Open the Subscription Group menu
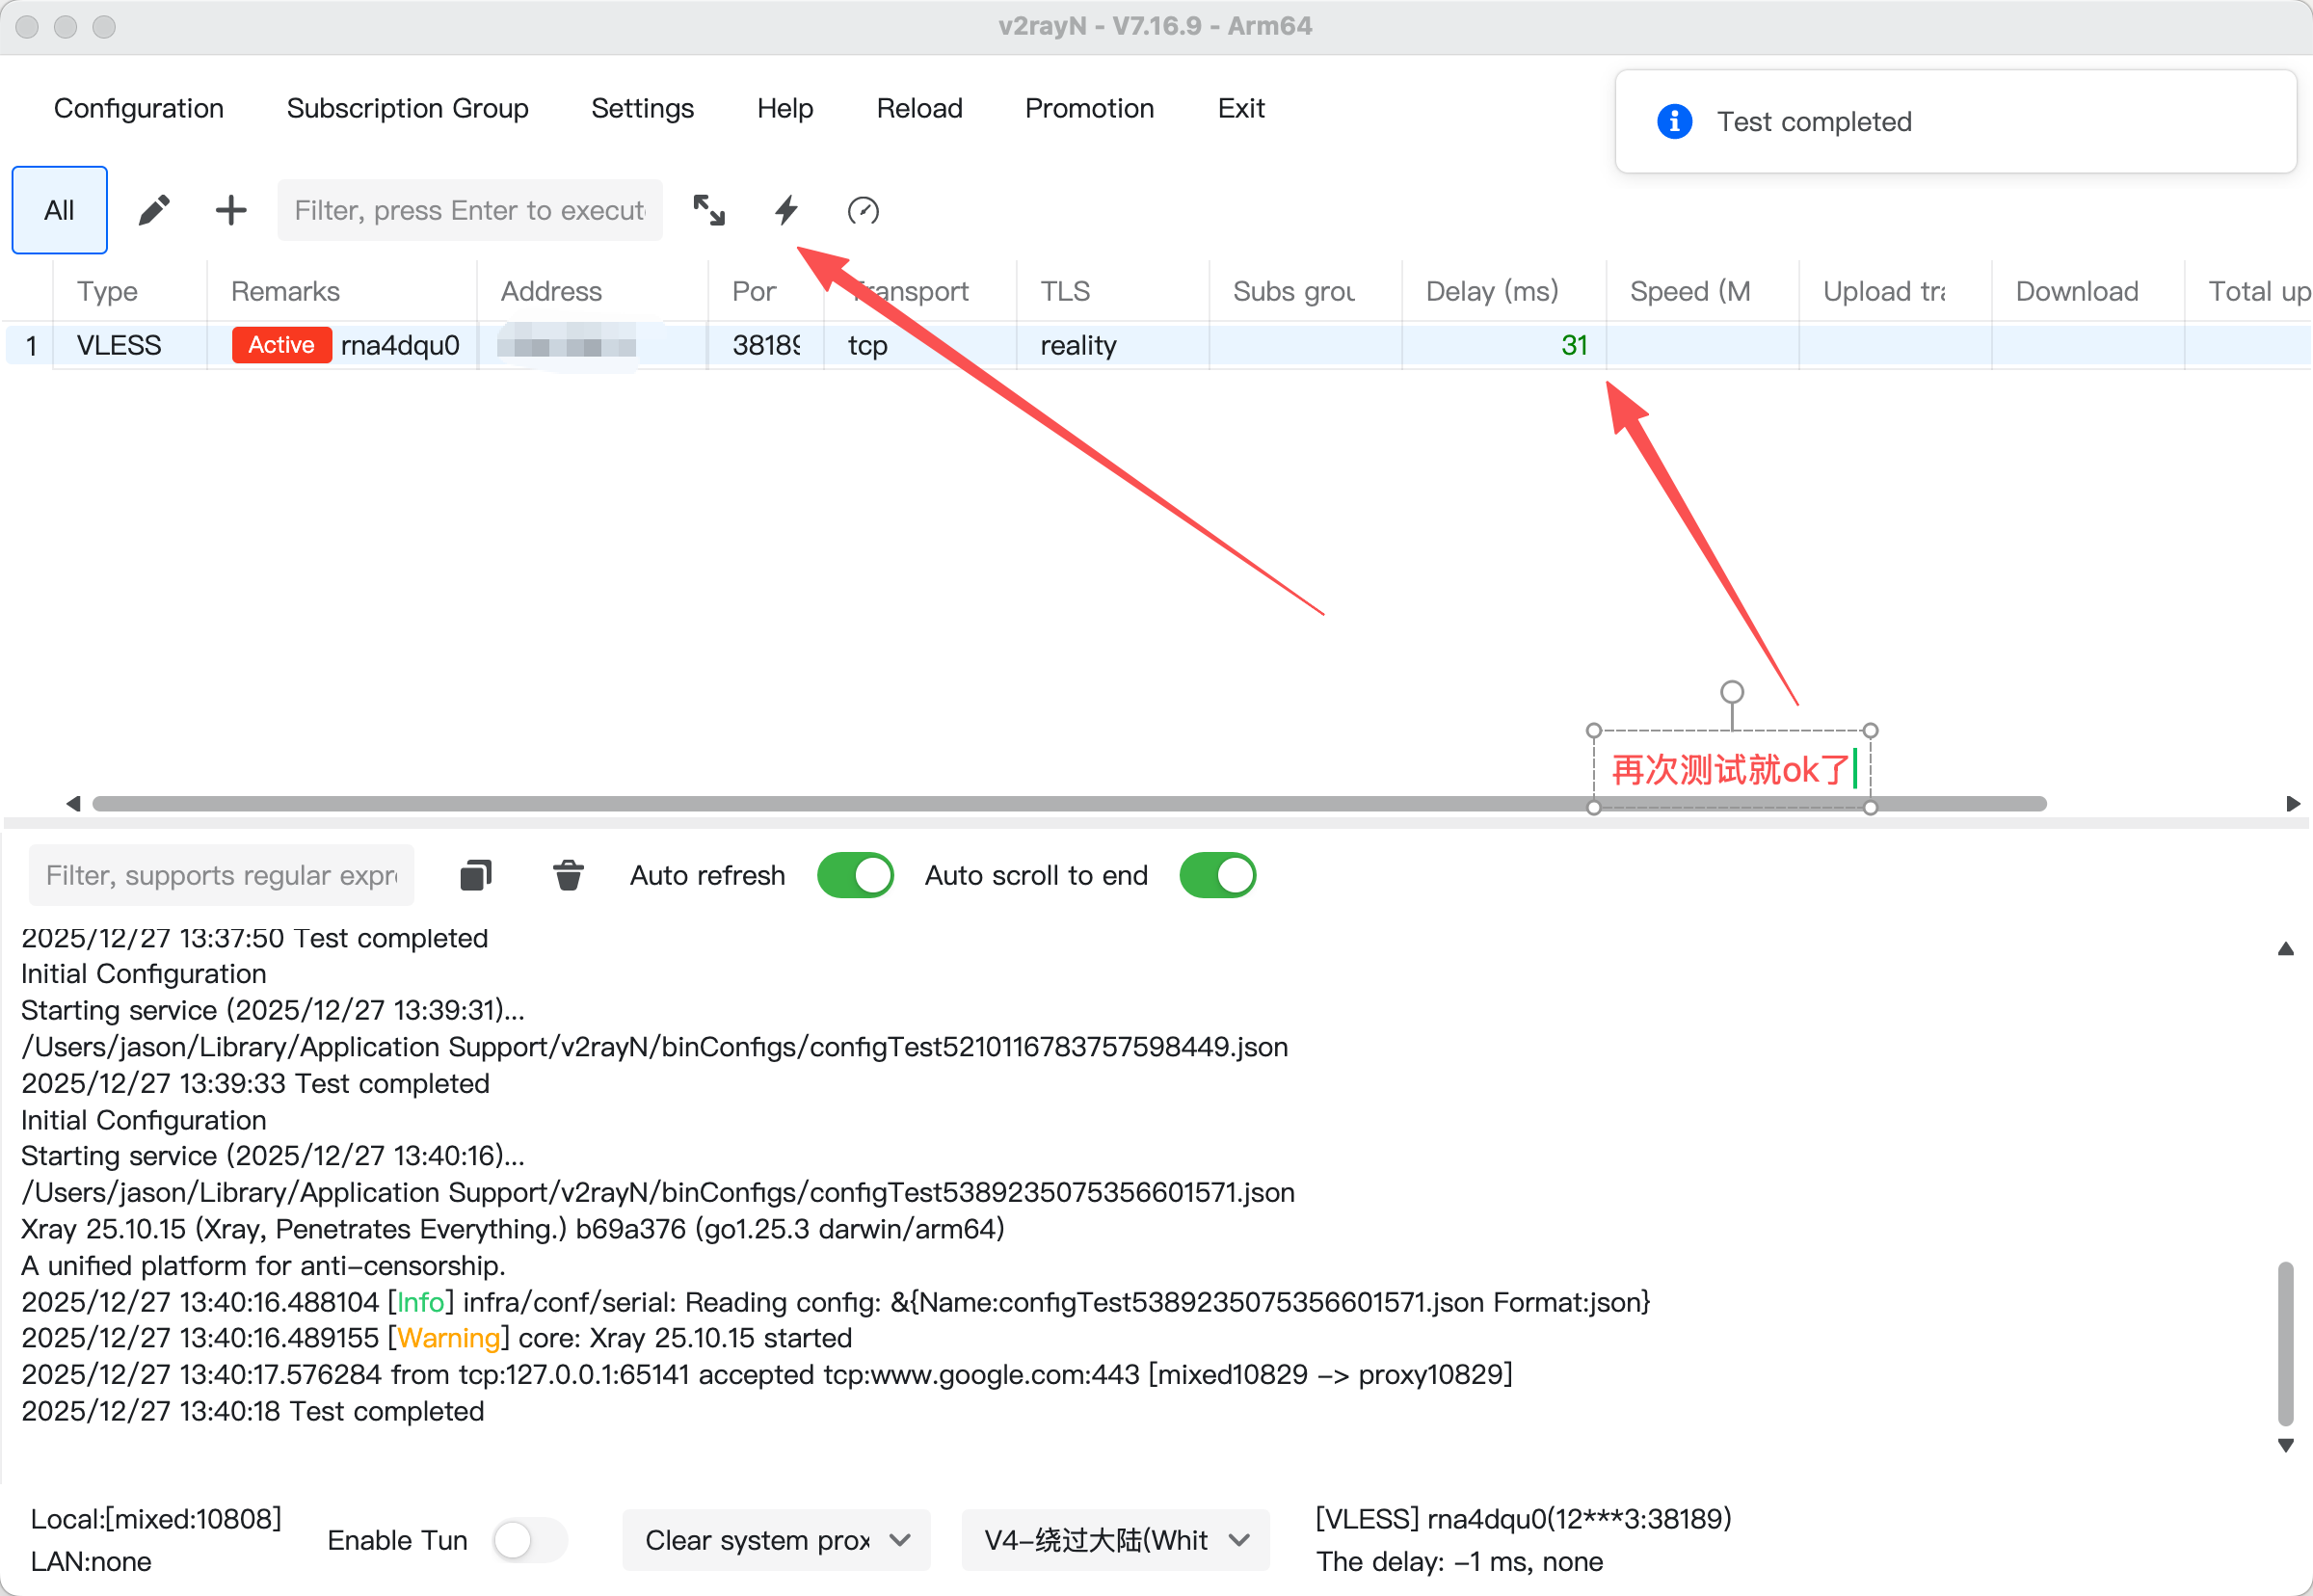2313x1596 pixels. coord(408,108)
